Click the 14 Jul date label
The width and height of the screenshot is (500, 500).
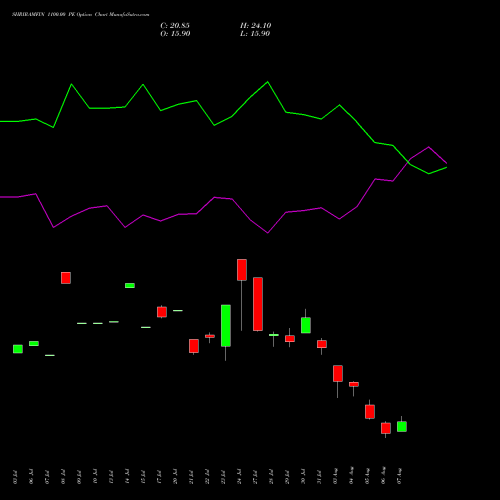[127, 476]
